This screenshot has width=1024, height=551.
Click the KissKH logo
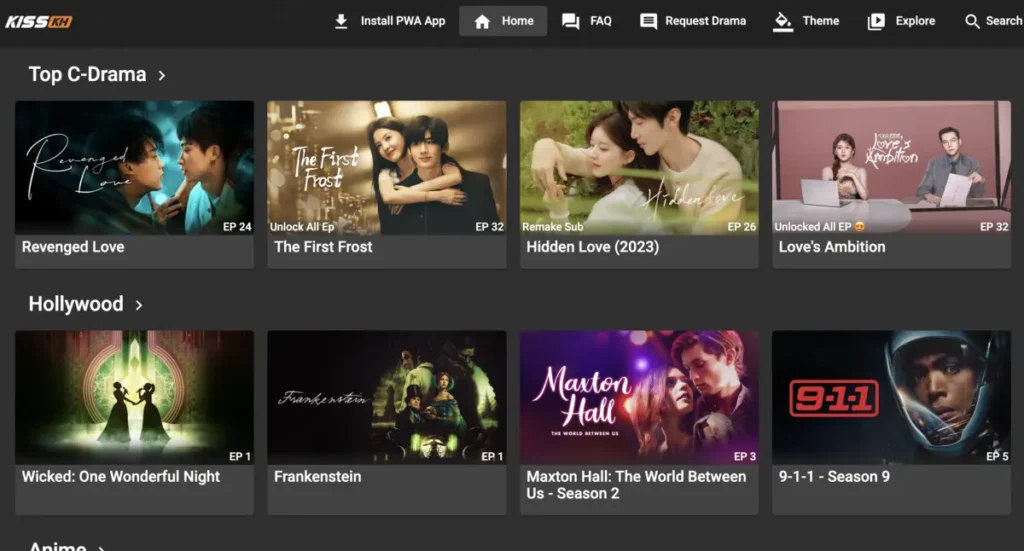pyautogui.click(x=38, y=21)
